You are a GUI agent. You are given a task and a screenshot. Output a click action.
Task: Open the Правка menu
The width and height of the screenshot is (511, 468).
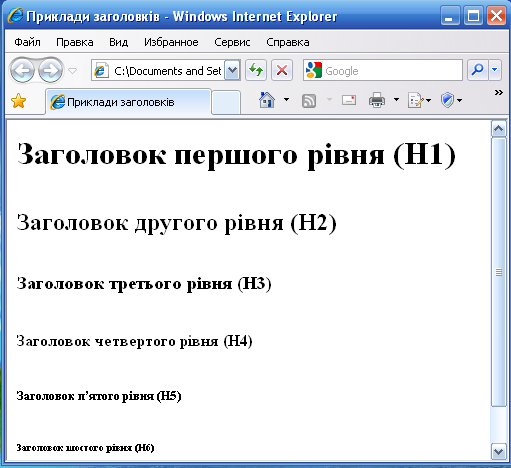[x=75, y=42]
